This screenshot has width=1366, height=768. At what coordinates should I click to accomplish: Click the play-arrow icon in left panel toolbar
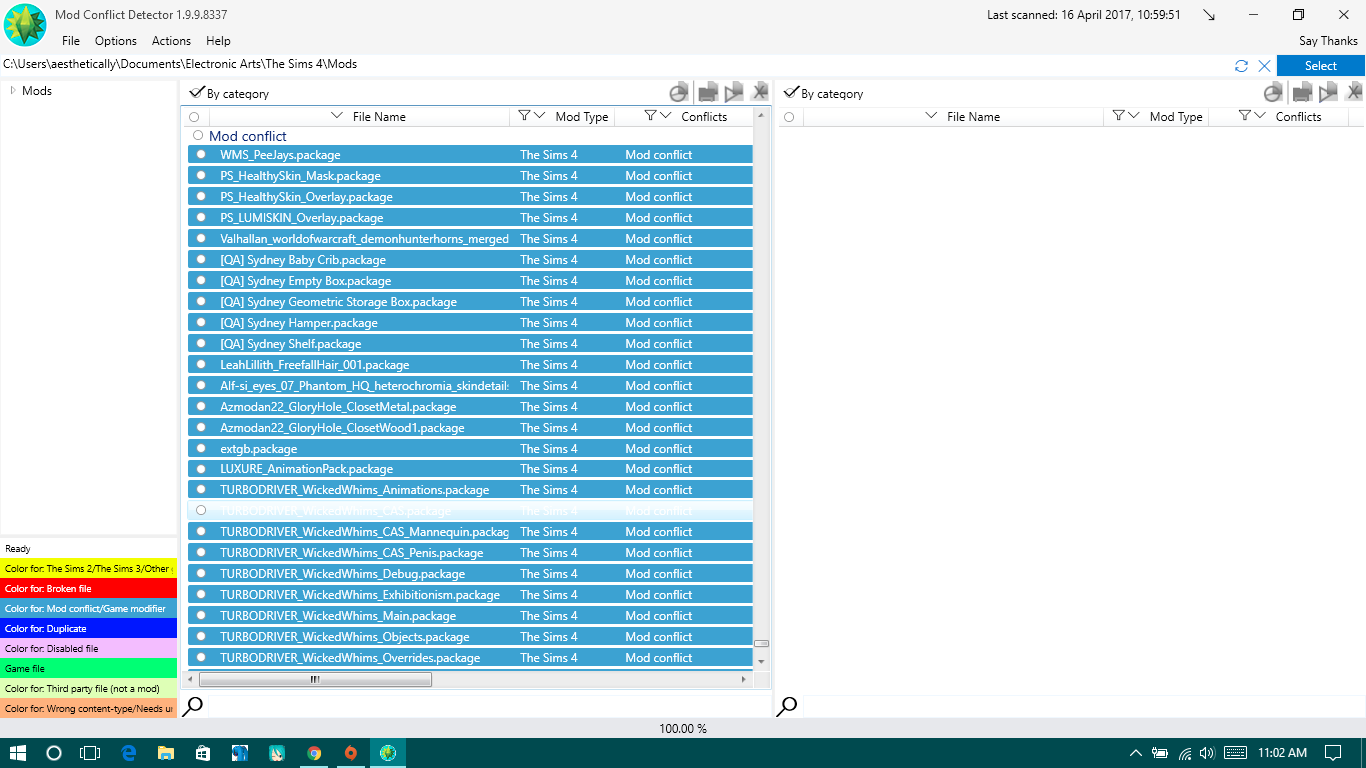coord(734,92)
